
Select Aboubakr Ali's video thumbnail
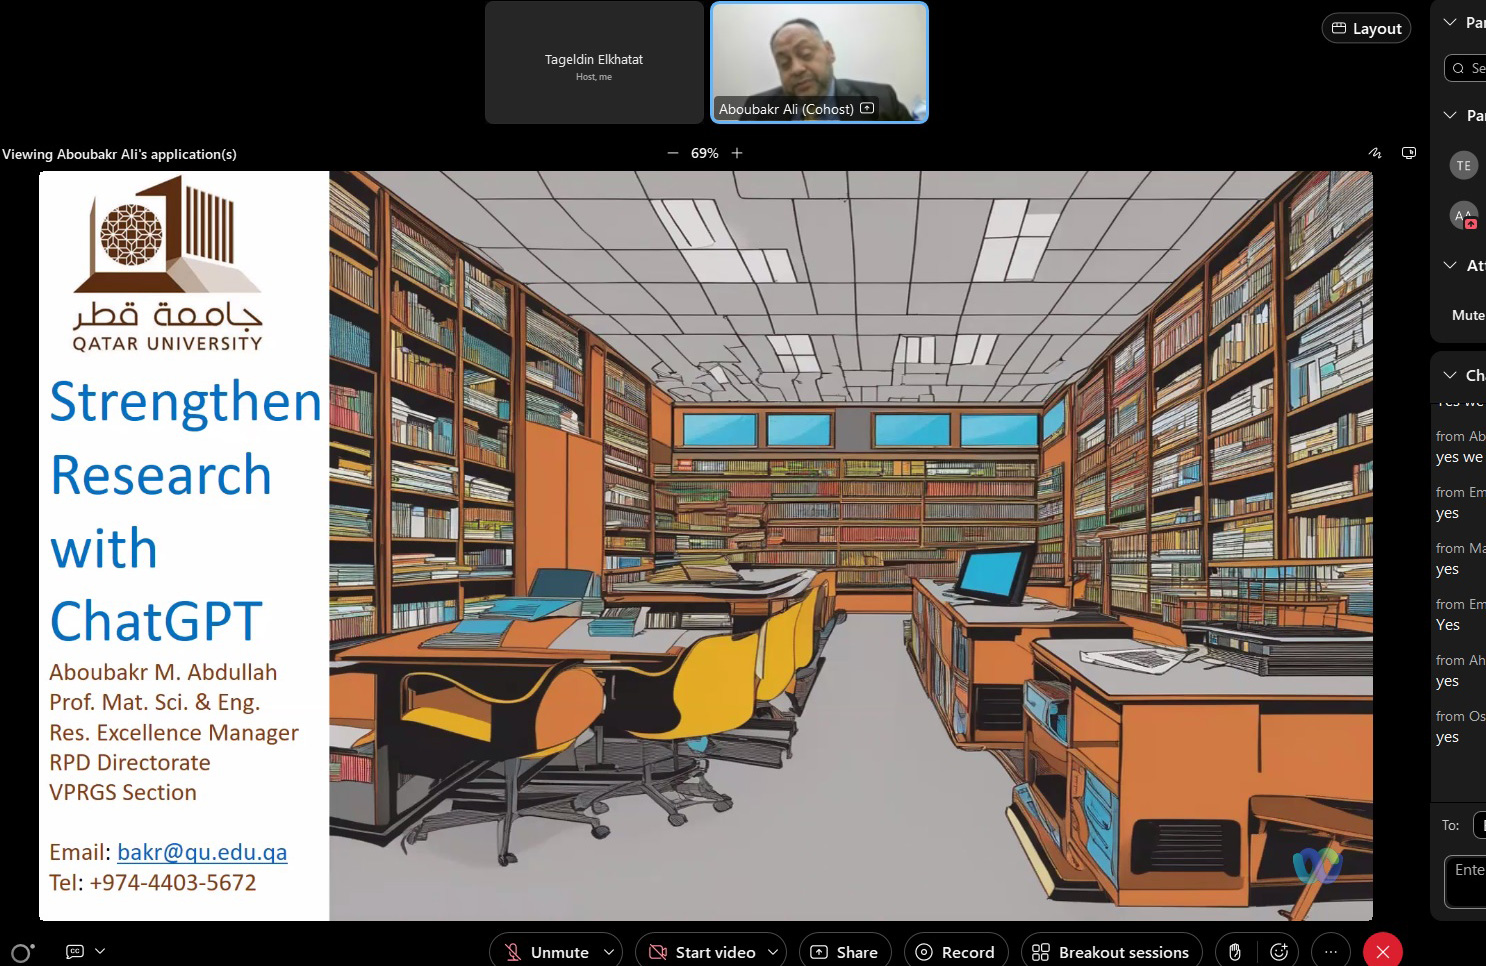coord(819,62)
